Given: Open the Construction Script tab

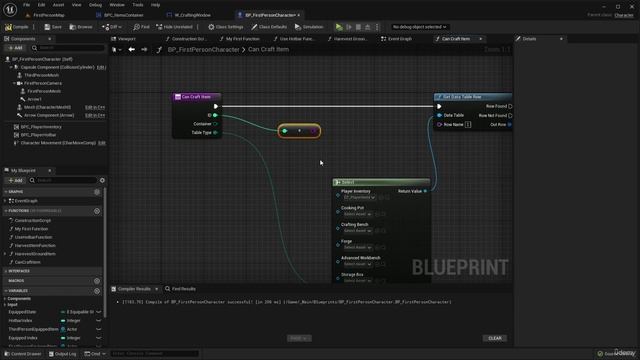Looking at the screenshot, I should 188,39.
